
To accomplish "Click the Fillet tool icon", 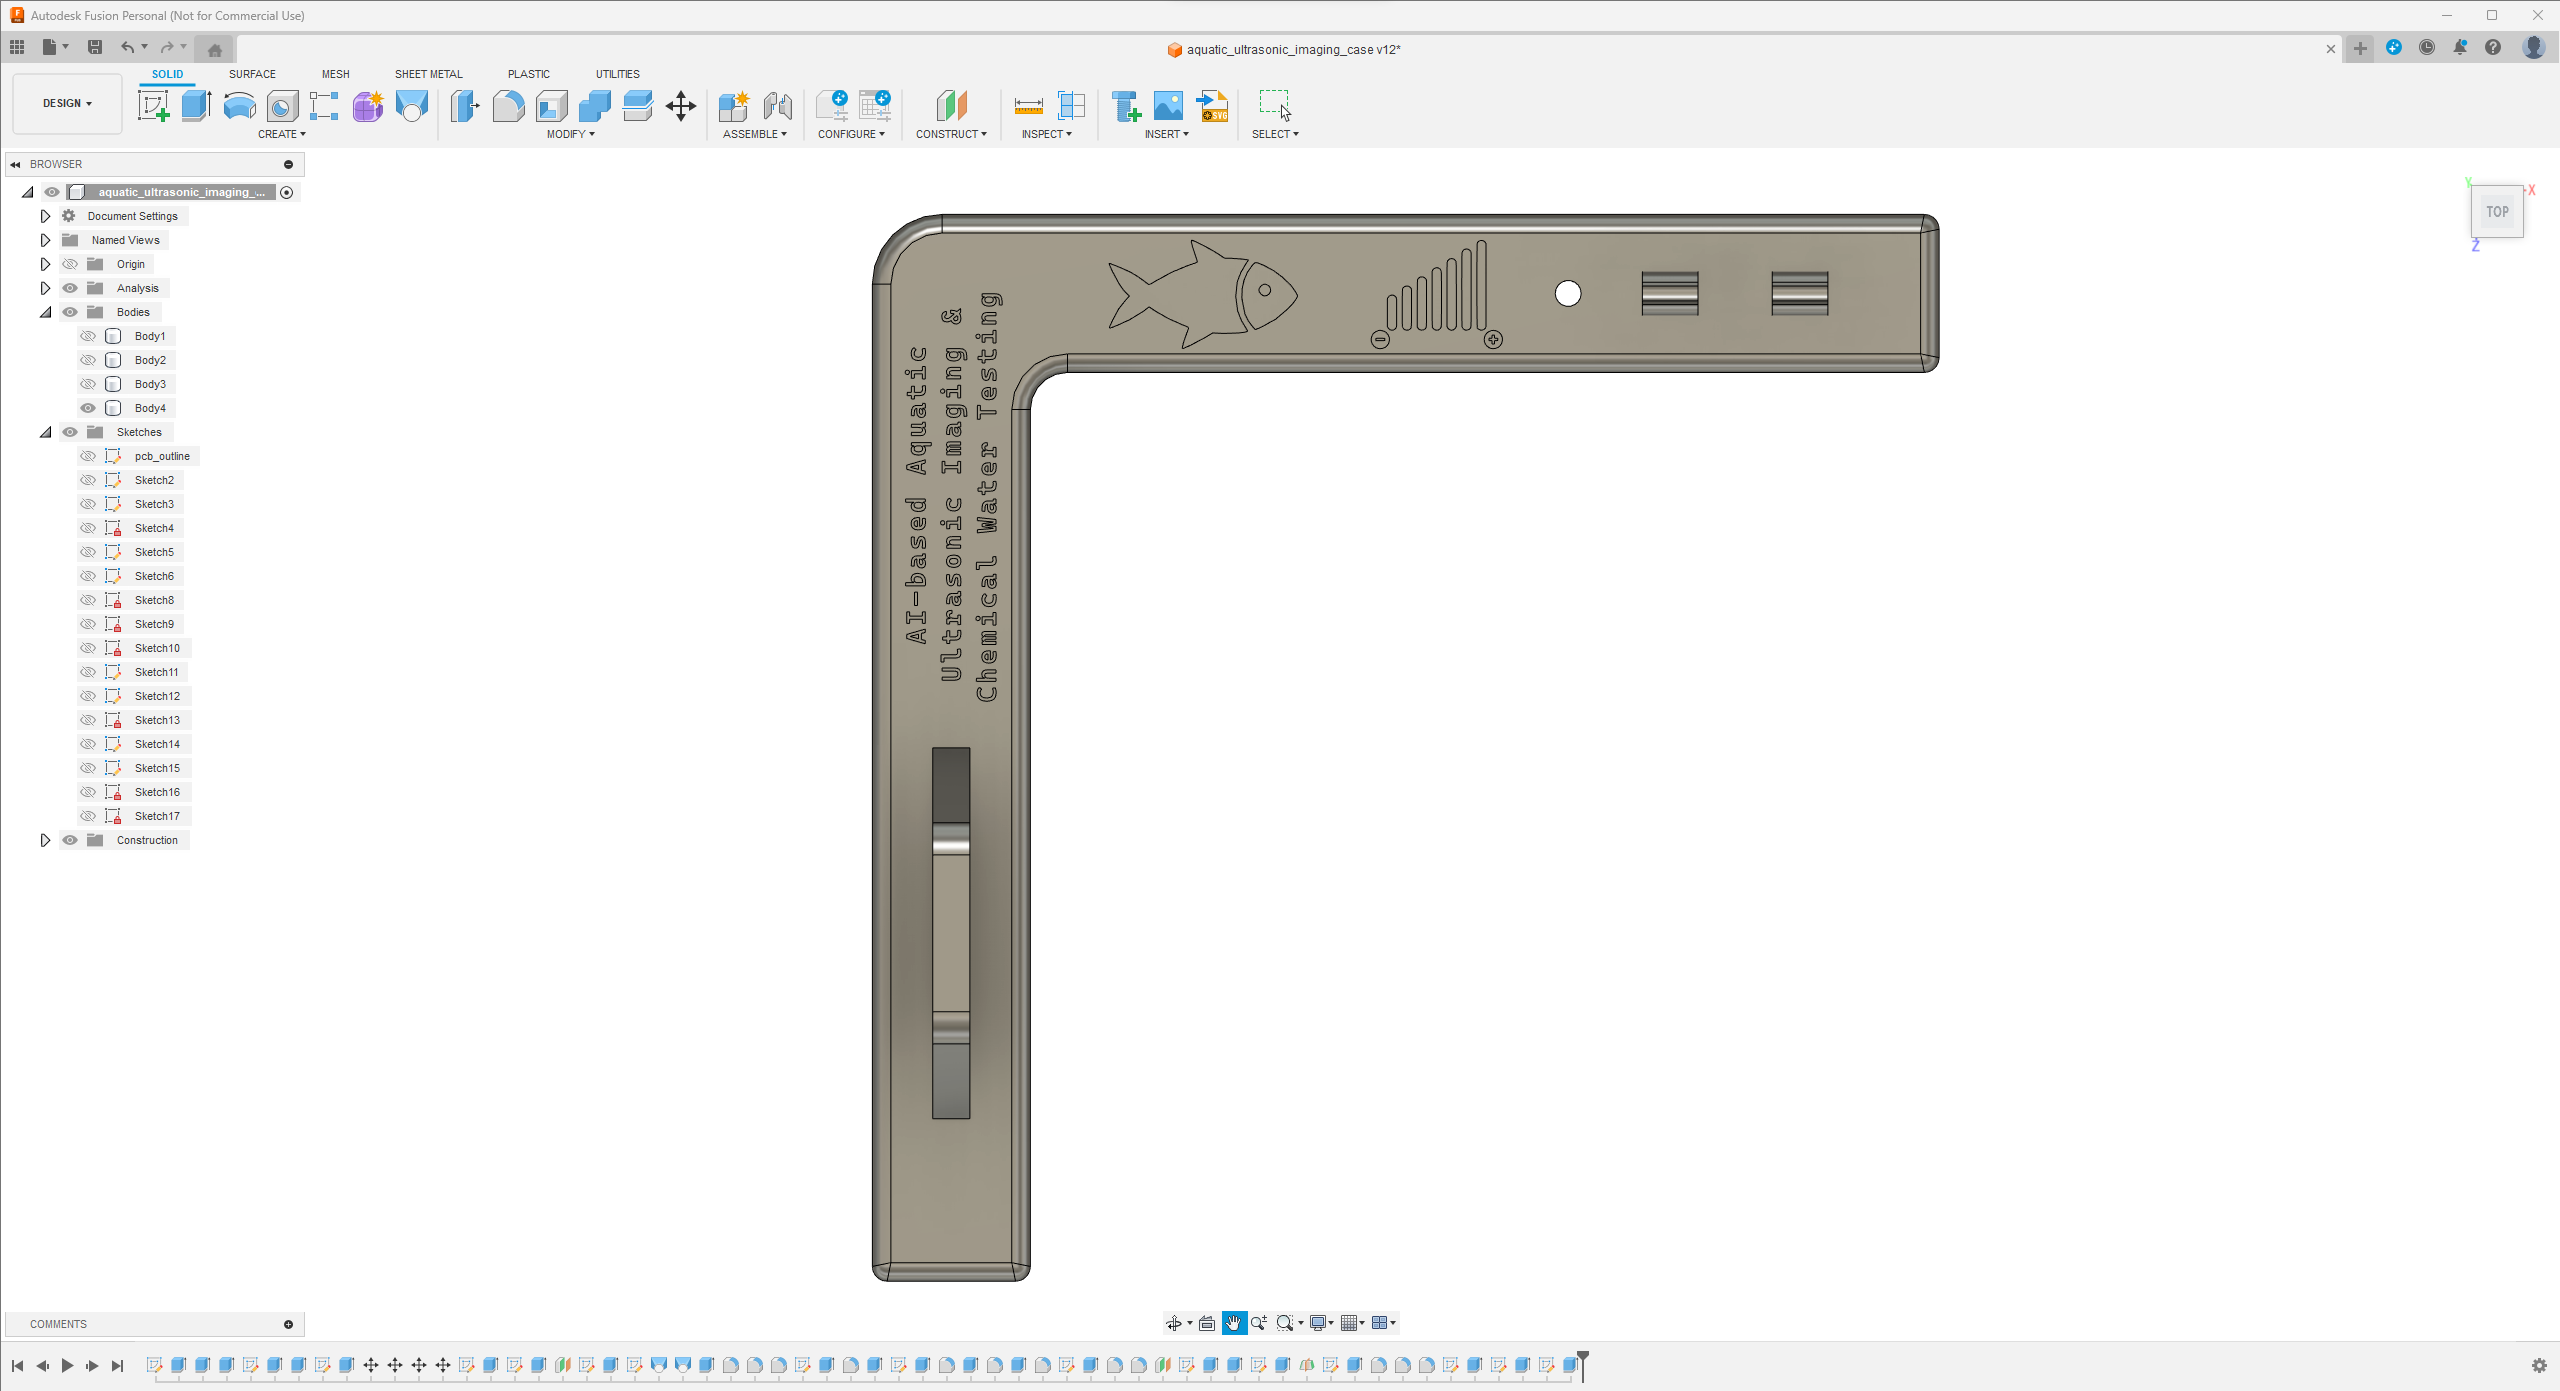I will click(509, 108).
